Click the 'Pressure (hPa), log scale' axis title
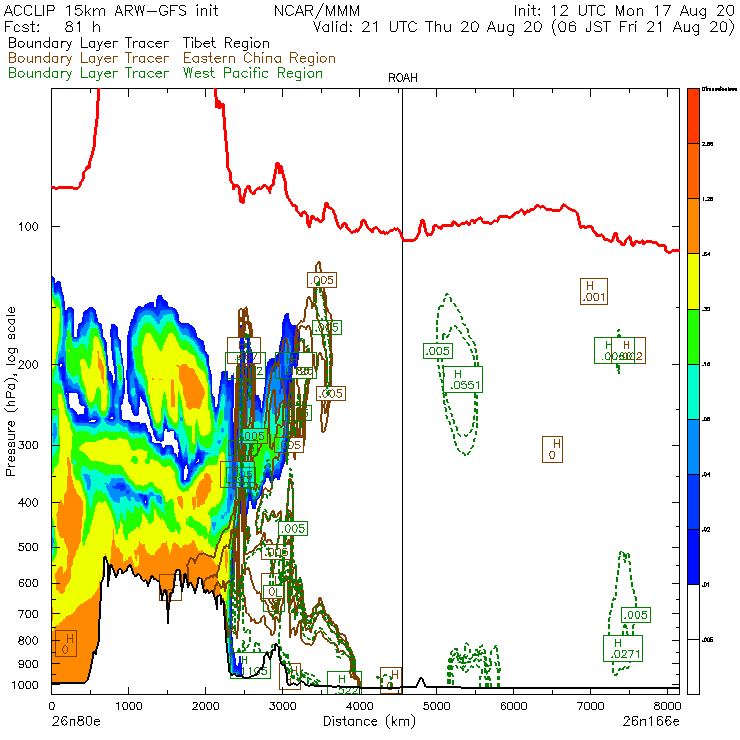The width and height of the screenshot is (740, 740). [x=11, y=392]
